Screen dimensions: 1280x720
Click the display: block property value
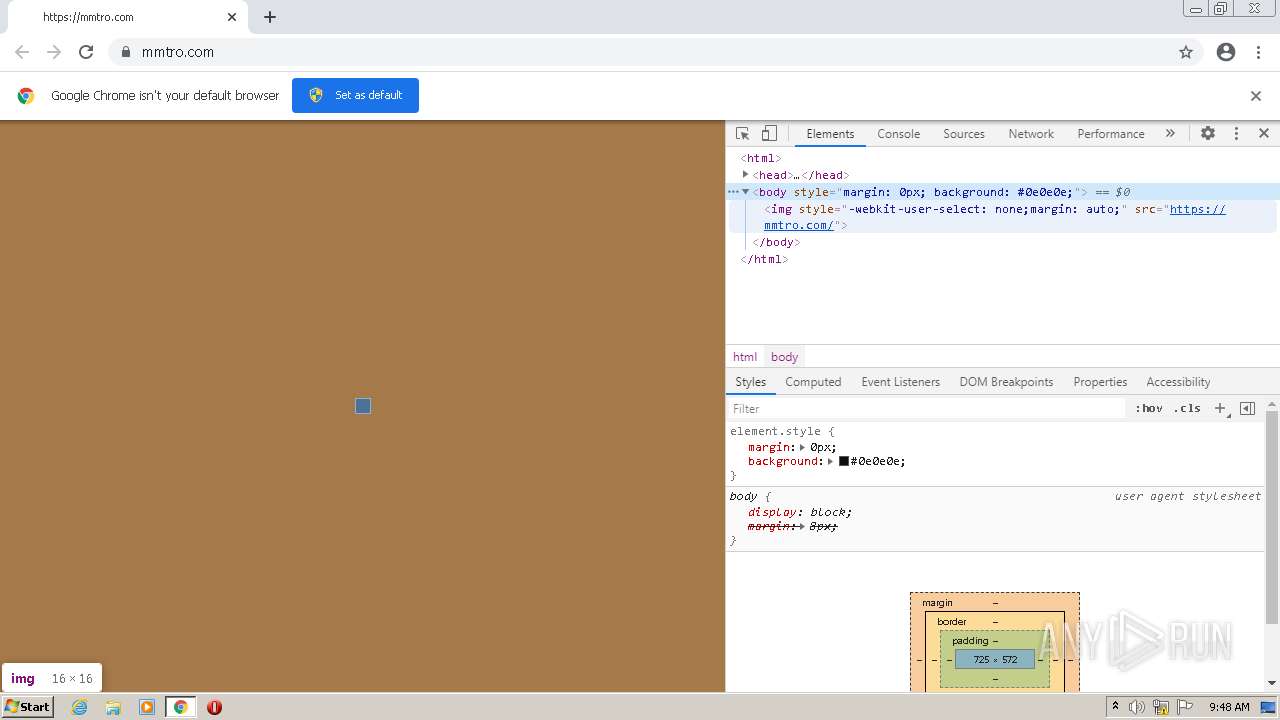tap(830, 512)
